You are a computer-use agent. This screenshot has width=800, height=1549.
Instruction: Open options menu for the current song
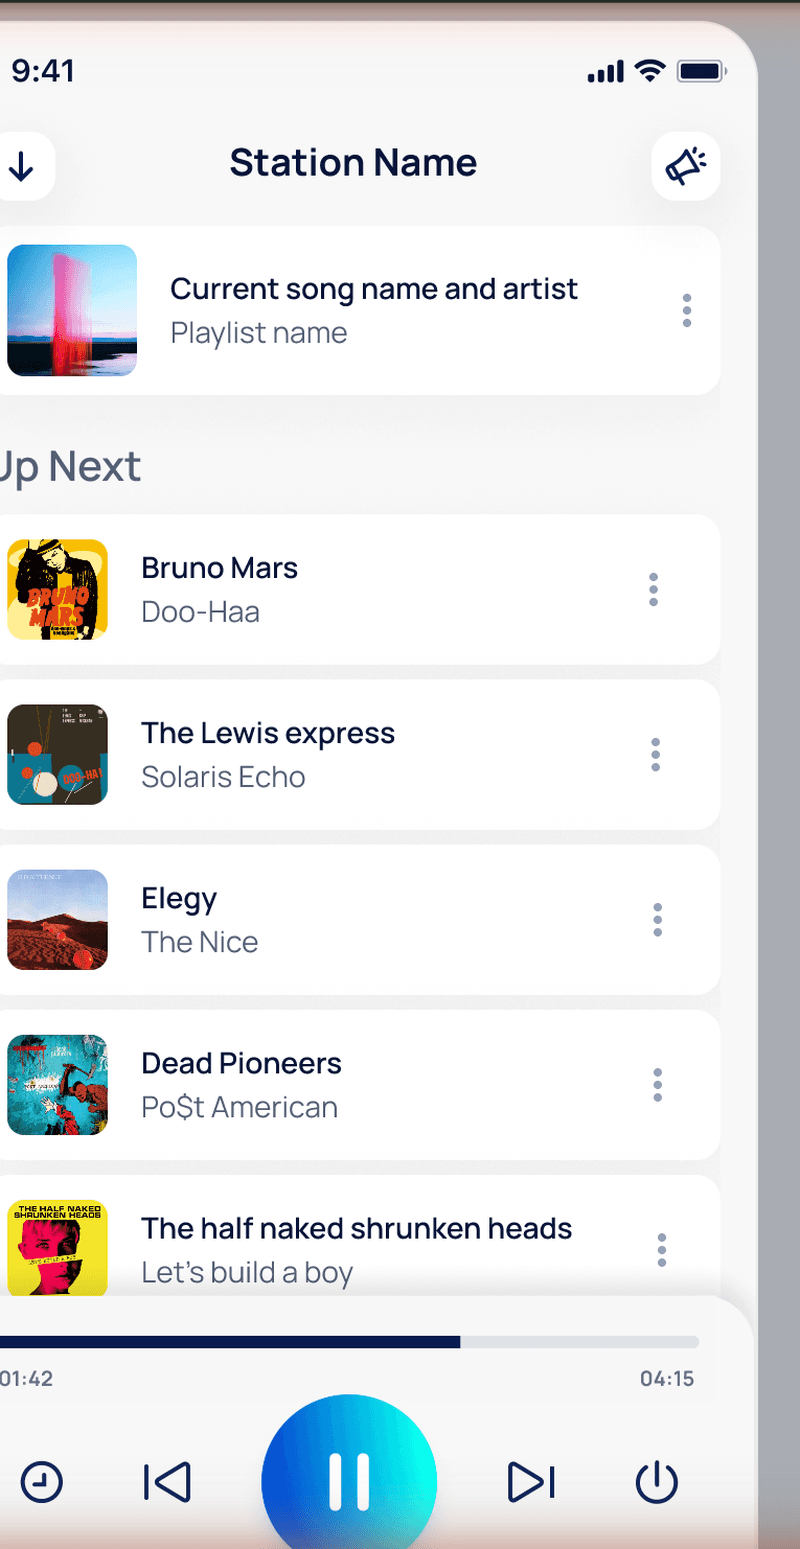(687, 311)
